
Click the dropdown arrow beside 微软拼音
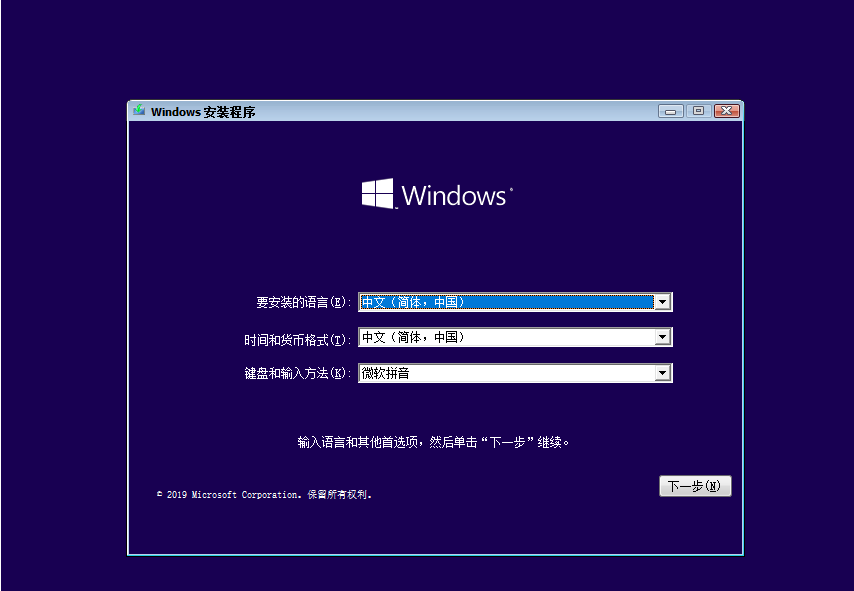click(x=663, y=372)
